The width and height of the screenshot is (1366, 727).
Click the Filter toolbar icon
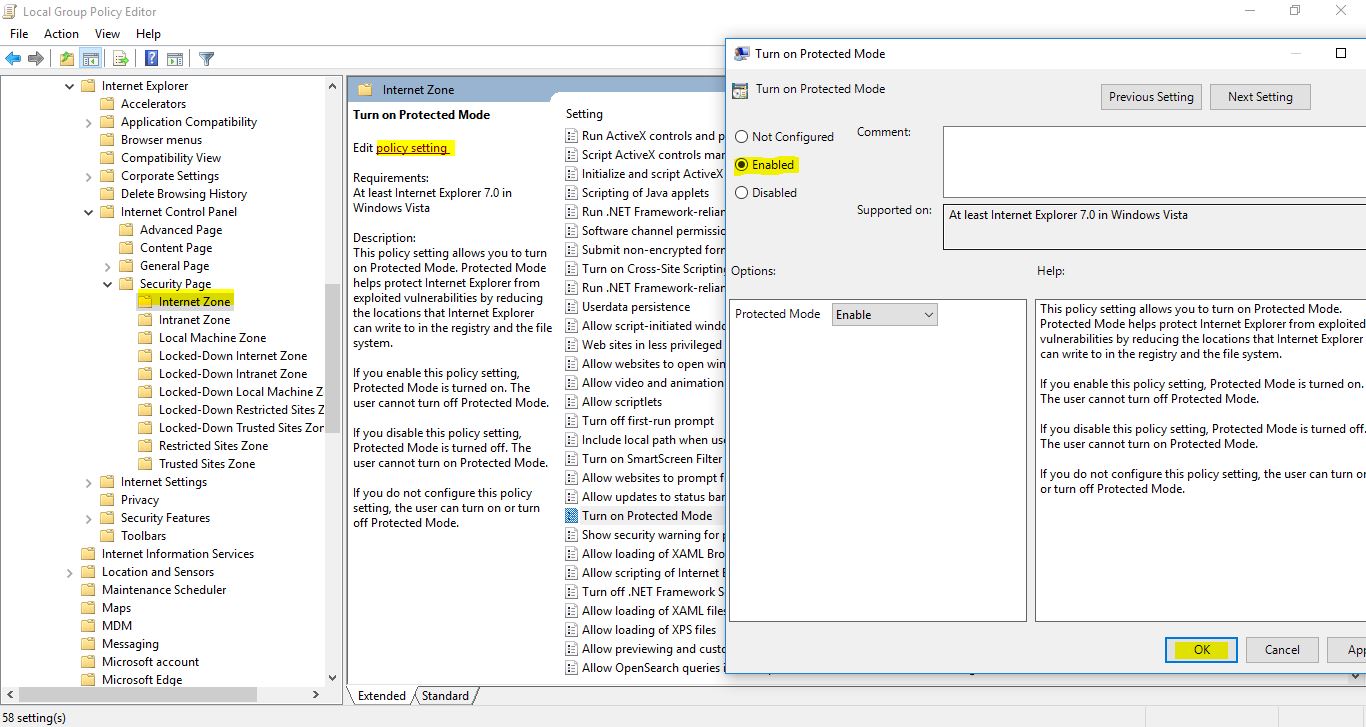click(x=207, y=58)
